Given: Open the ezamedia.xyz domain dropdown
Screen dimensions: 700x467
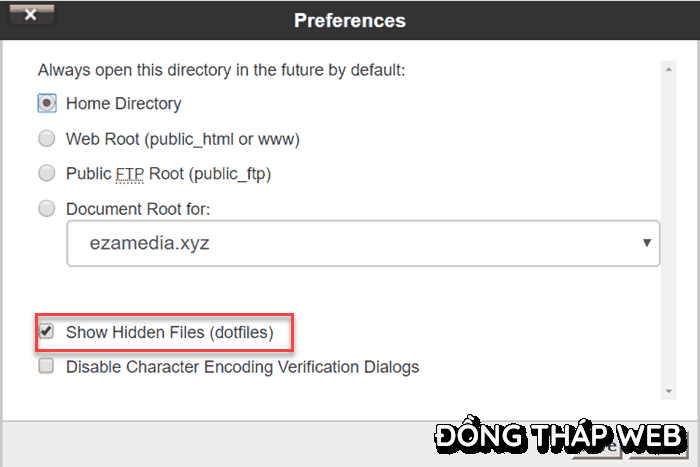Looking at the screenshot, I should coord(363,243).
